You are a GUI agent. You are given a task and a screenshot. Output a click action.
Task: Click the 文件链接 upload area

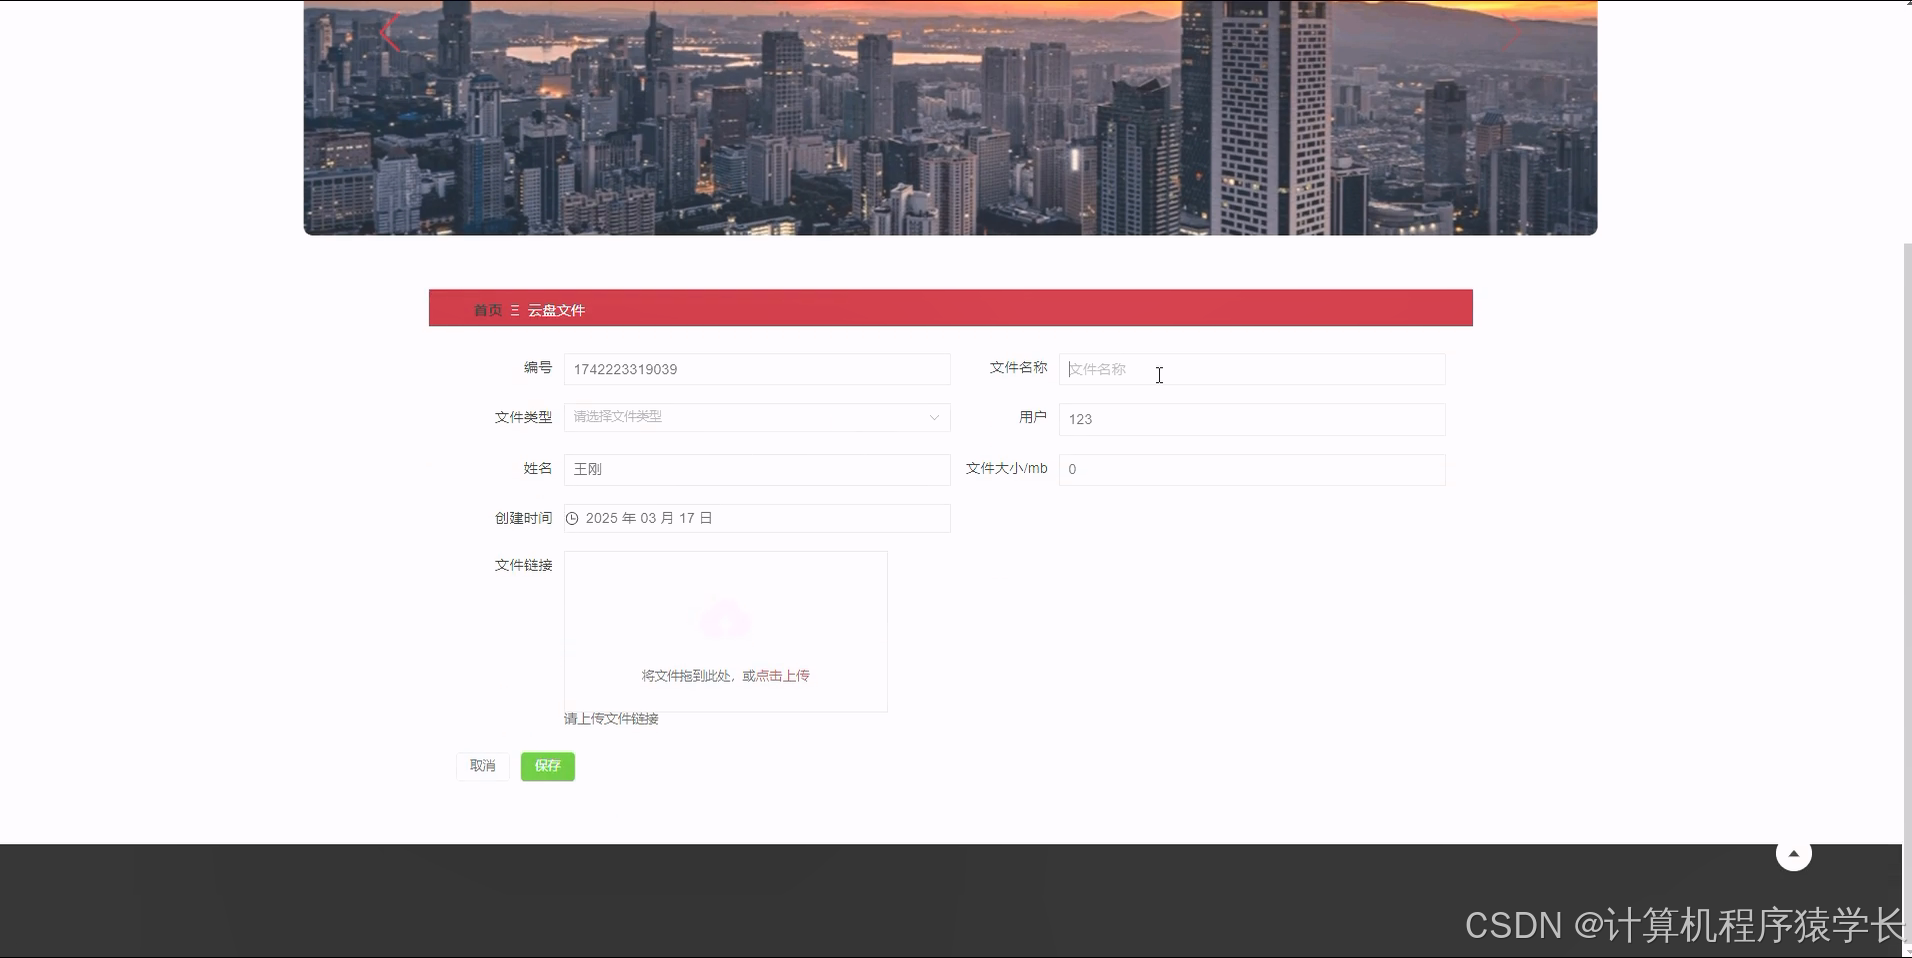coord(725,631)
